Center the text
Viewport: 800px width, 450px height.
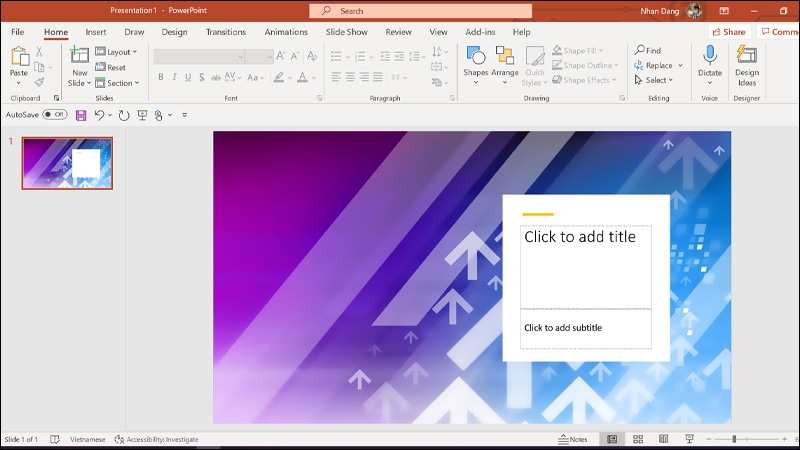click(350, 77)
